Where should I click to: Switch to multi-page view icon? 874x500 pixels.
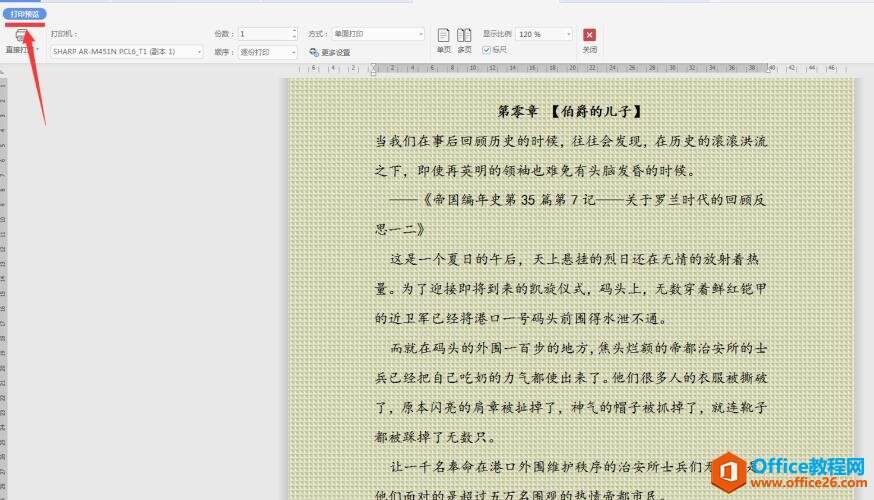[465, 36]
